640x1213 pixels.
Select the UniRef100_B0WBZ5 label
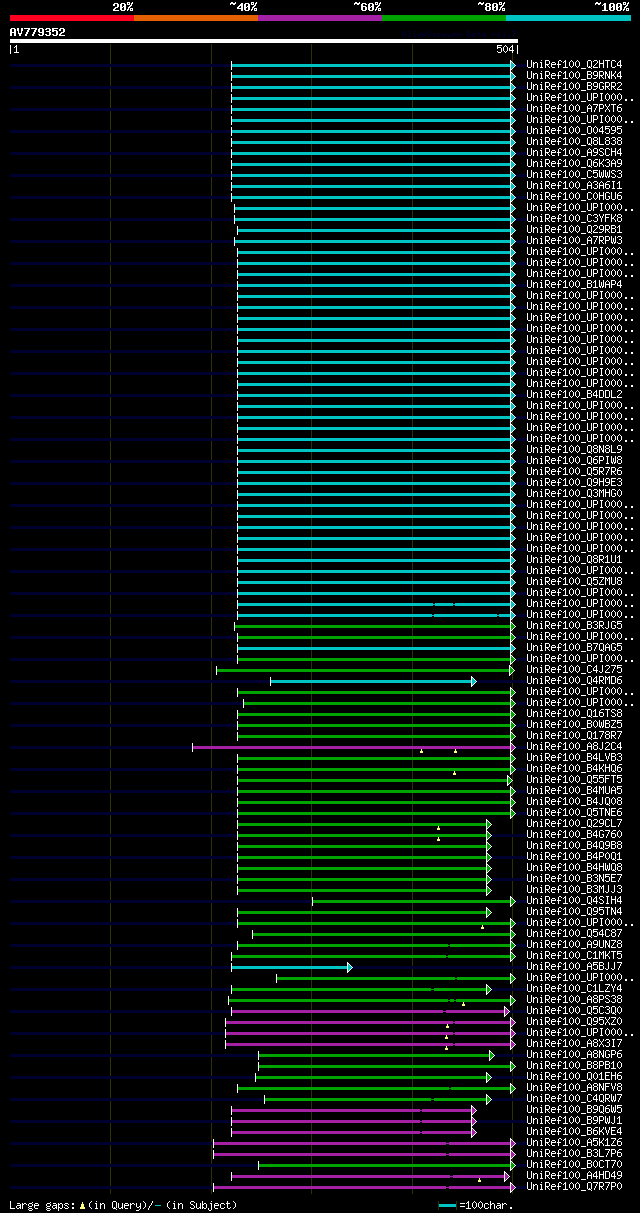[574, 724]
